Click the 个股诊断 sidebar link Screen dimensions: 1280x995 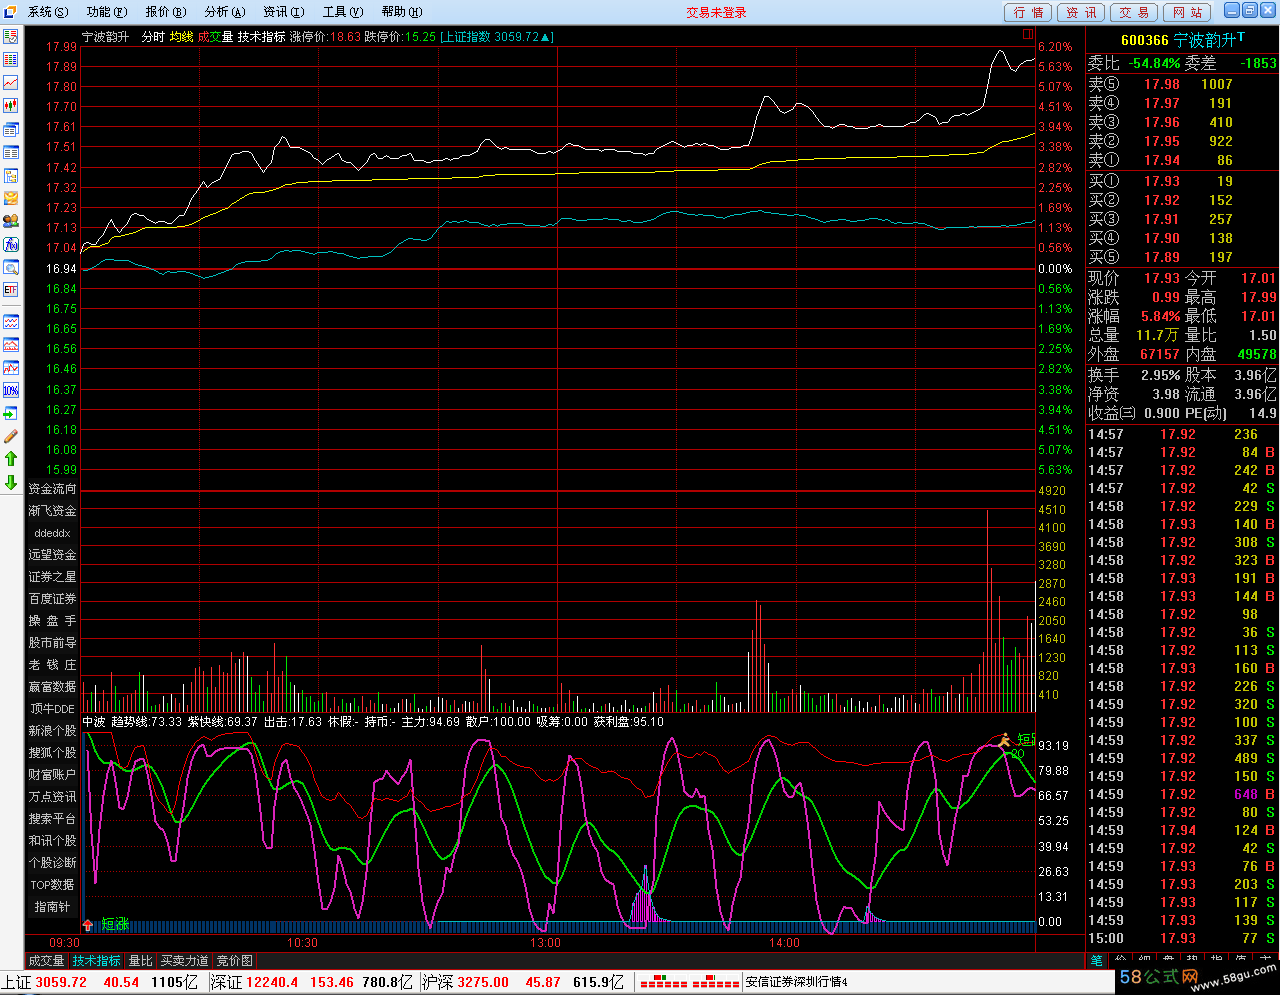(x=52, y=863)
